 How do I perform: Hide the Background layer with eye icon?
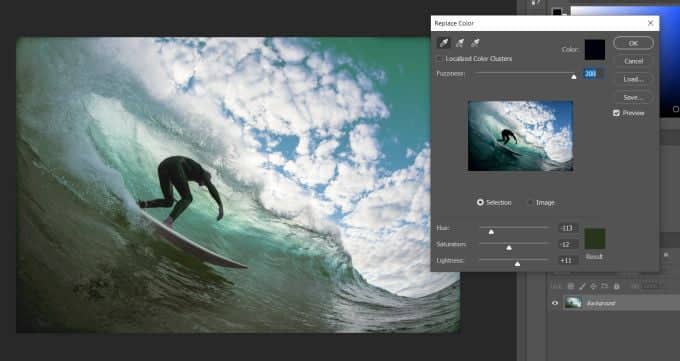[x=555, y=303]
